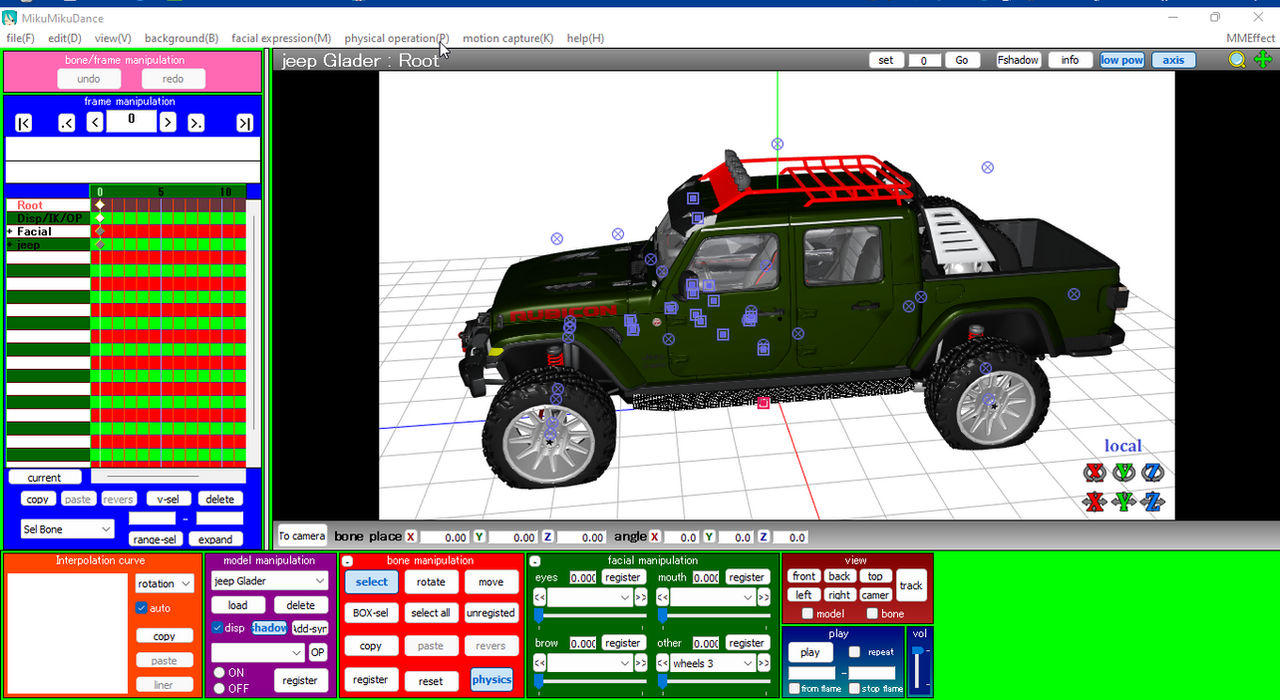Click next other morph arrow button
The width and height of the screenshot is (1280, 700).
point(763,663)
